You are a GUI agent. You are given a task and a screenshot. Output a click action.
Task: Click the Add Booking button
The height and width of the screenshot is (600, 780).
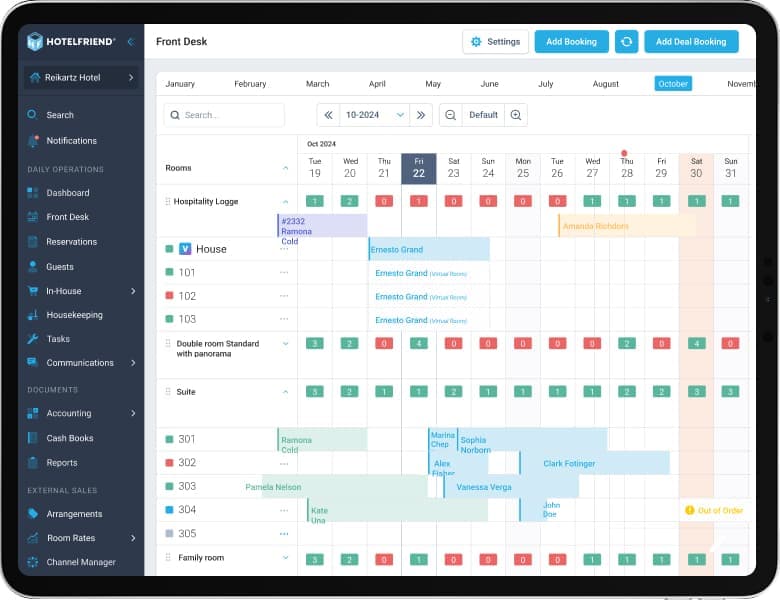(572, 42)
